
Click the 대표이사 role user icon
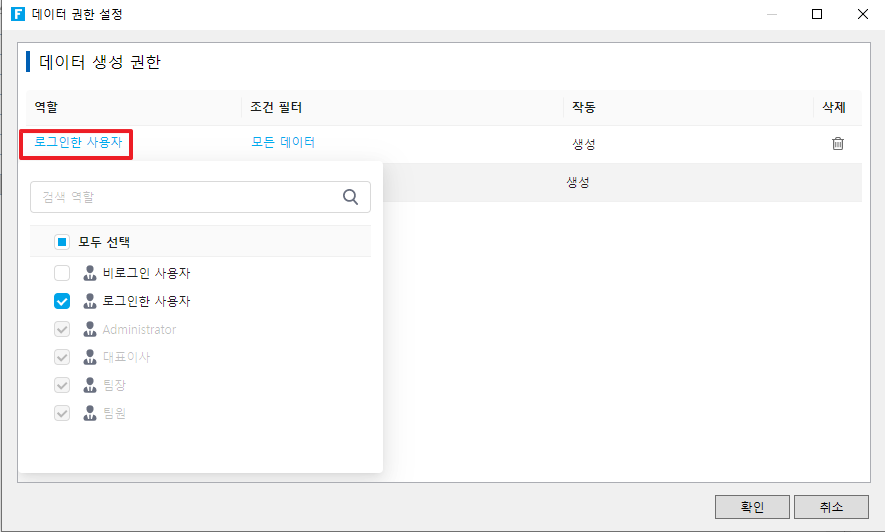pyautogui.click(x=90, y=357)
